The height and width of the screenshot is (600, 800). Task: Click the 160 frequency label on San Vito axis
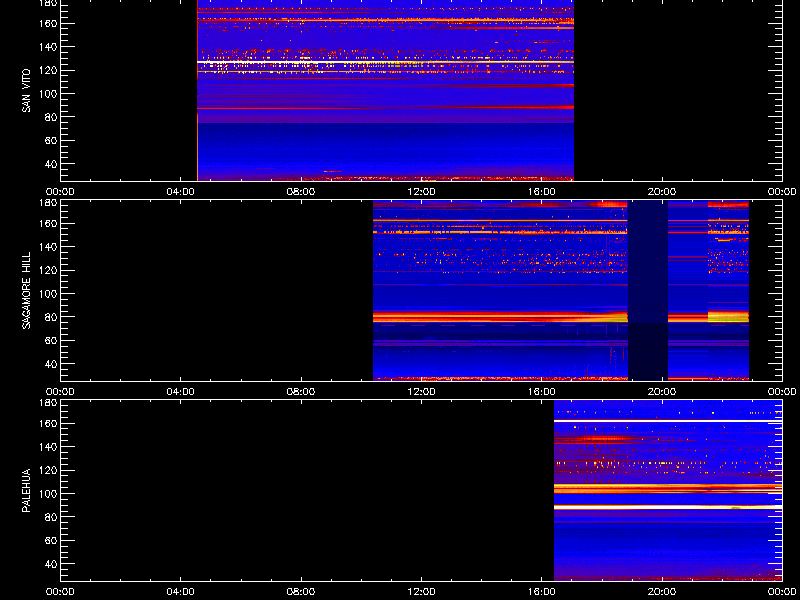pyautogui.click(x=48, y=23)
